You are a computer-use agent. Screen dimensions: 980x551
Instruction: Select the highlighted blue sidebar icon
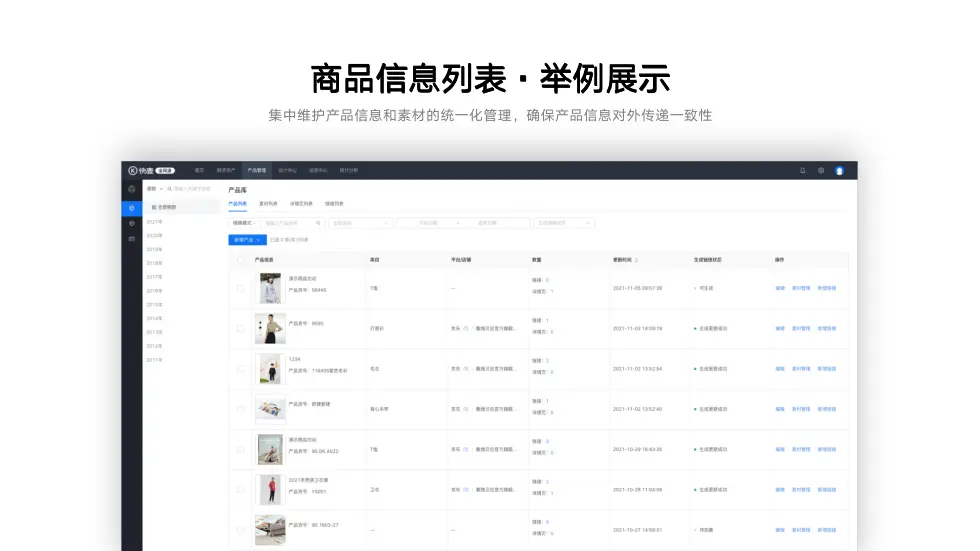[132, 207]
